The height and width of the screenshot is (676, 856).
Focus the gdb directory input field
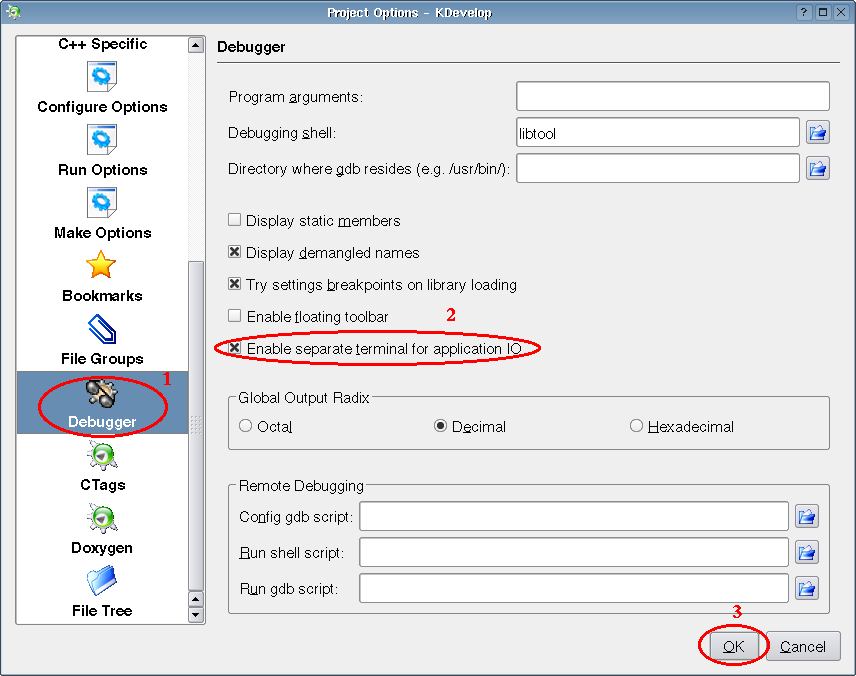click(658, 168)
